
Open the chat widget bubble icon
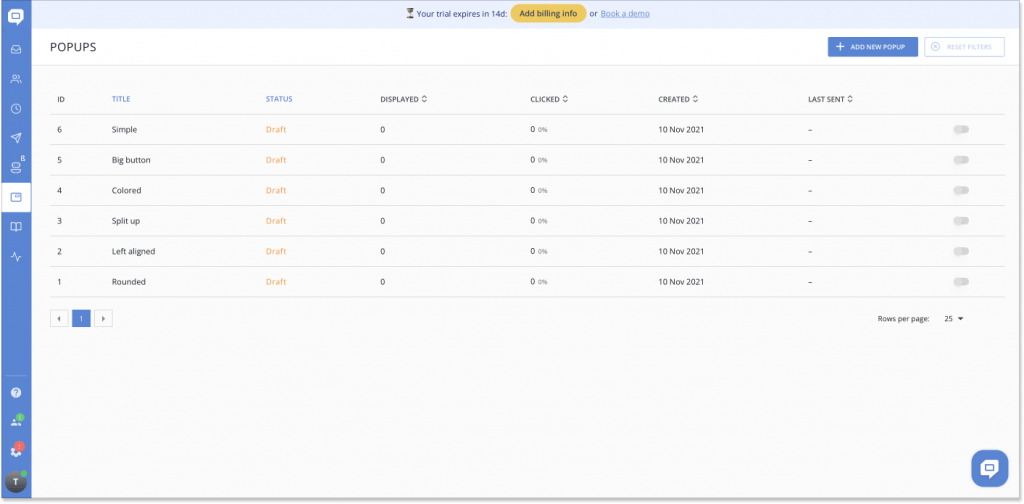(x=988, y=468)
